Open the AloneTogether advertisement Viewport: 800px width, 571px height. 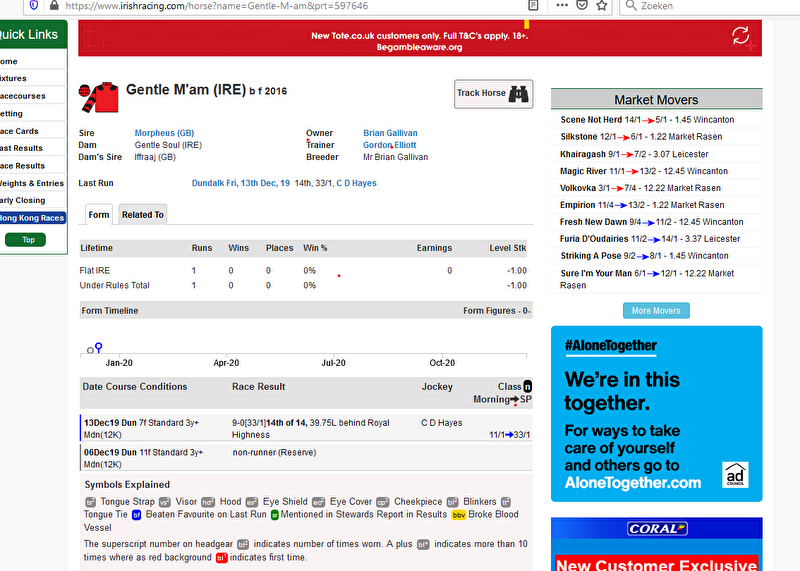(656, 414)
